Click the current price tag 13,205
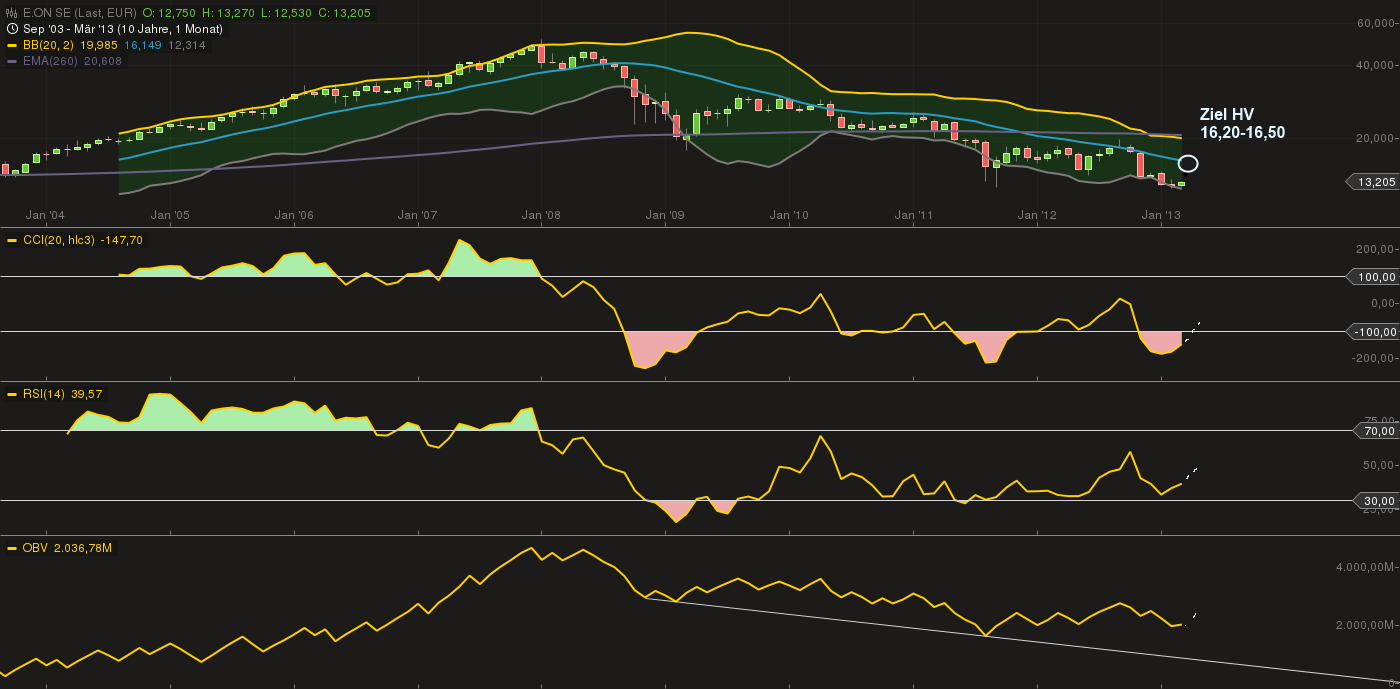 point(1372,182)
